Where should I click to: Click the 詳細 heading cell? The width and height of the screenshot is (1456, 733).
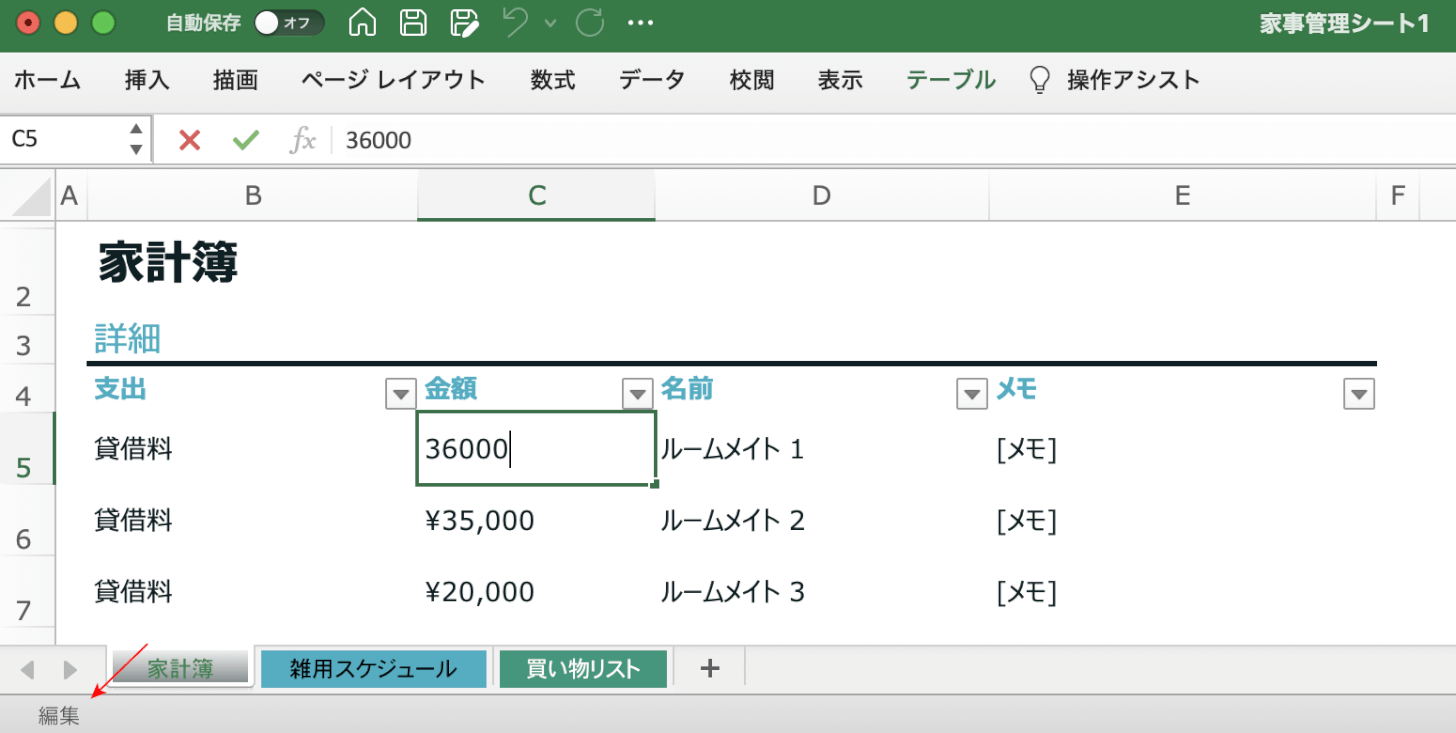click(x=128, y=339)
